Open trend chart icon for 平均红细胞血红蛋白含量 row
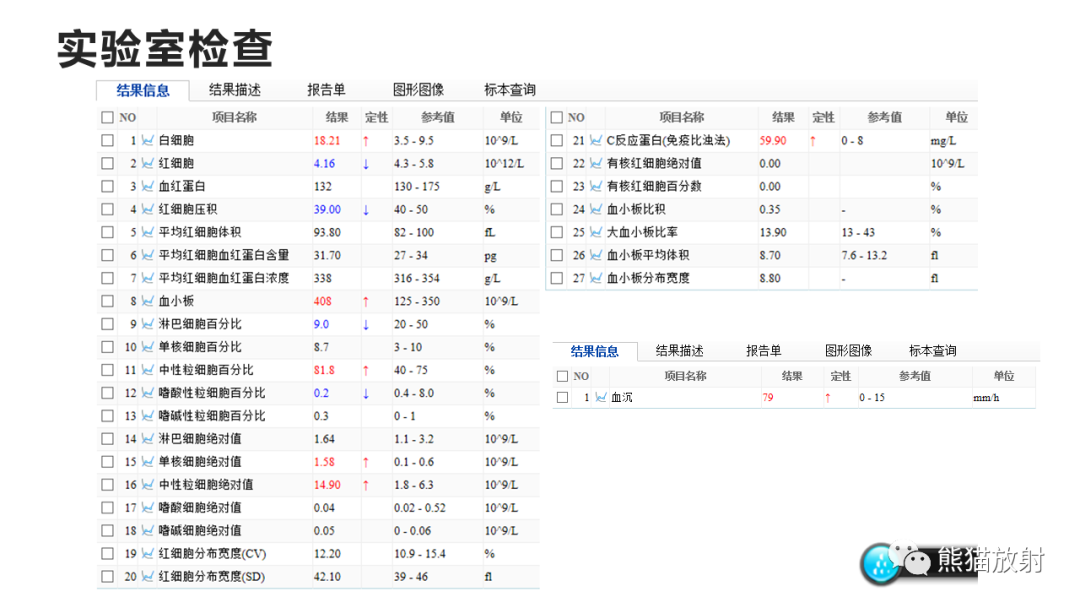Viewport: 1080px width, 608px height. click(147, 255)
